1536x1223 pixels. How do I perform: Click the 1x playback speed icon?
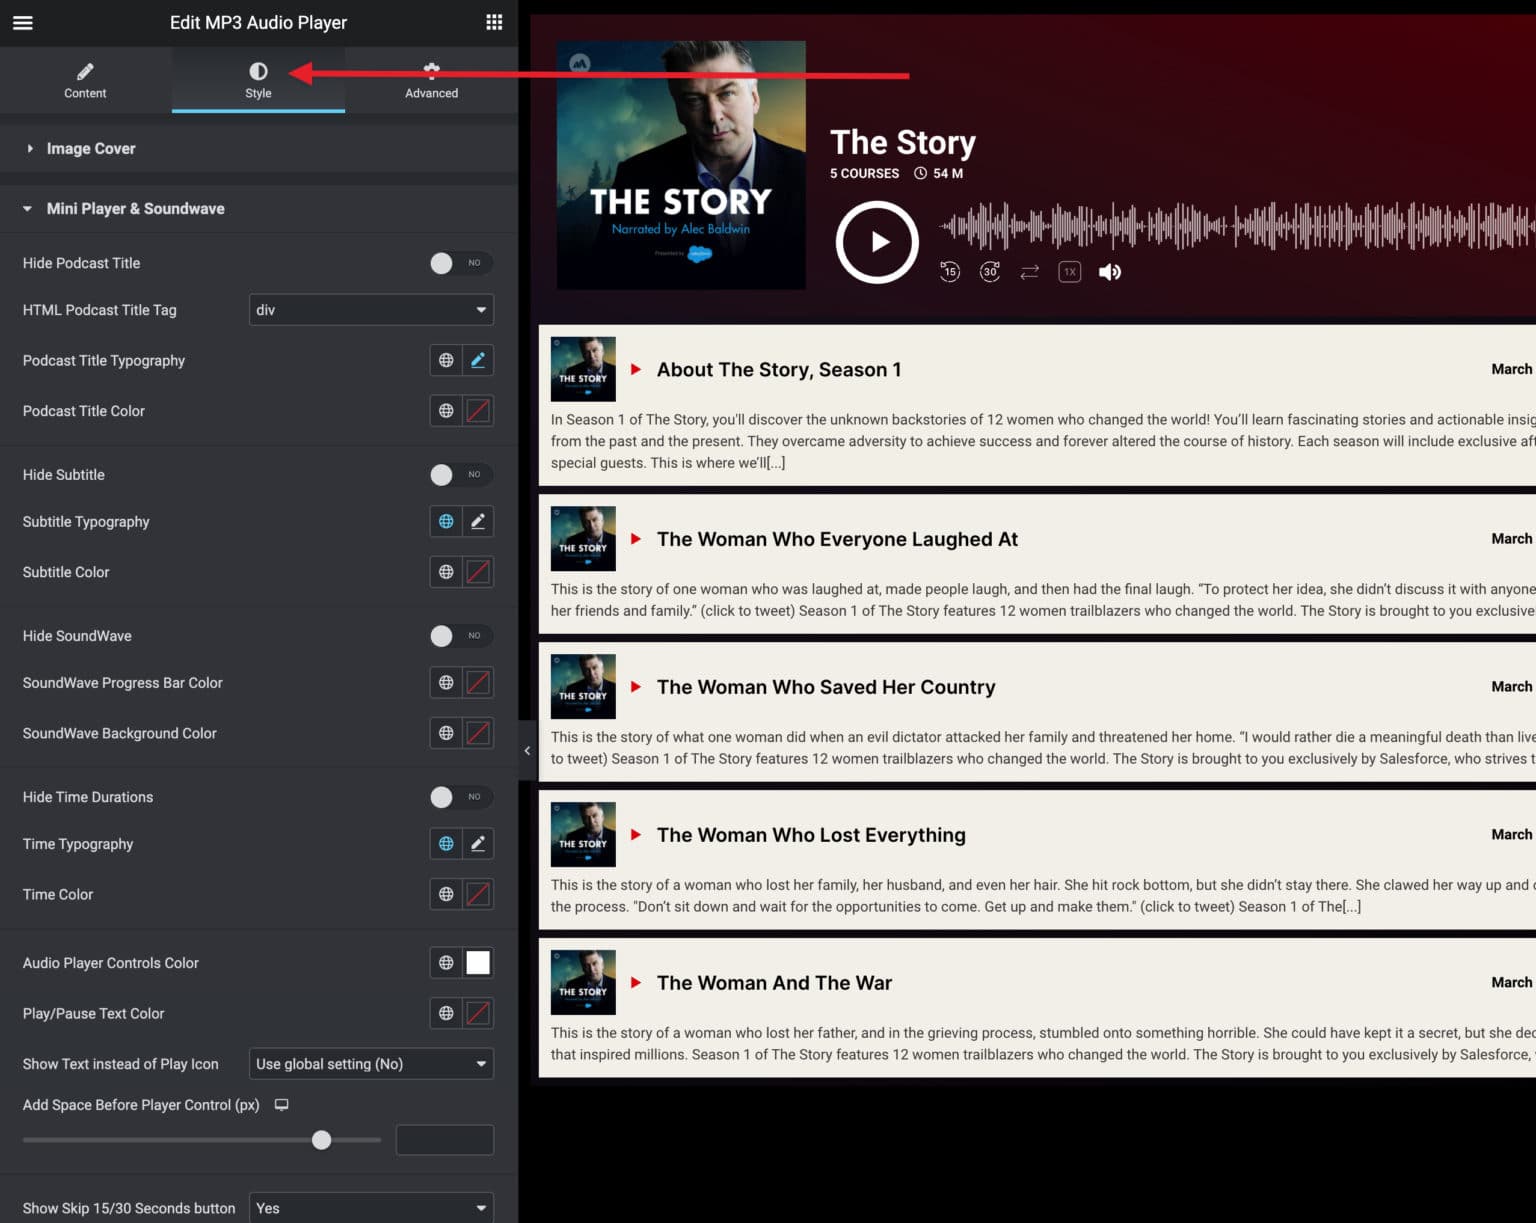[1069, 271]
